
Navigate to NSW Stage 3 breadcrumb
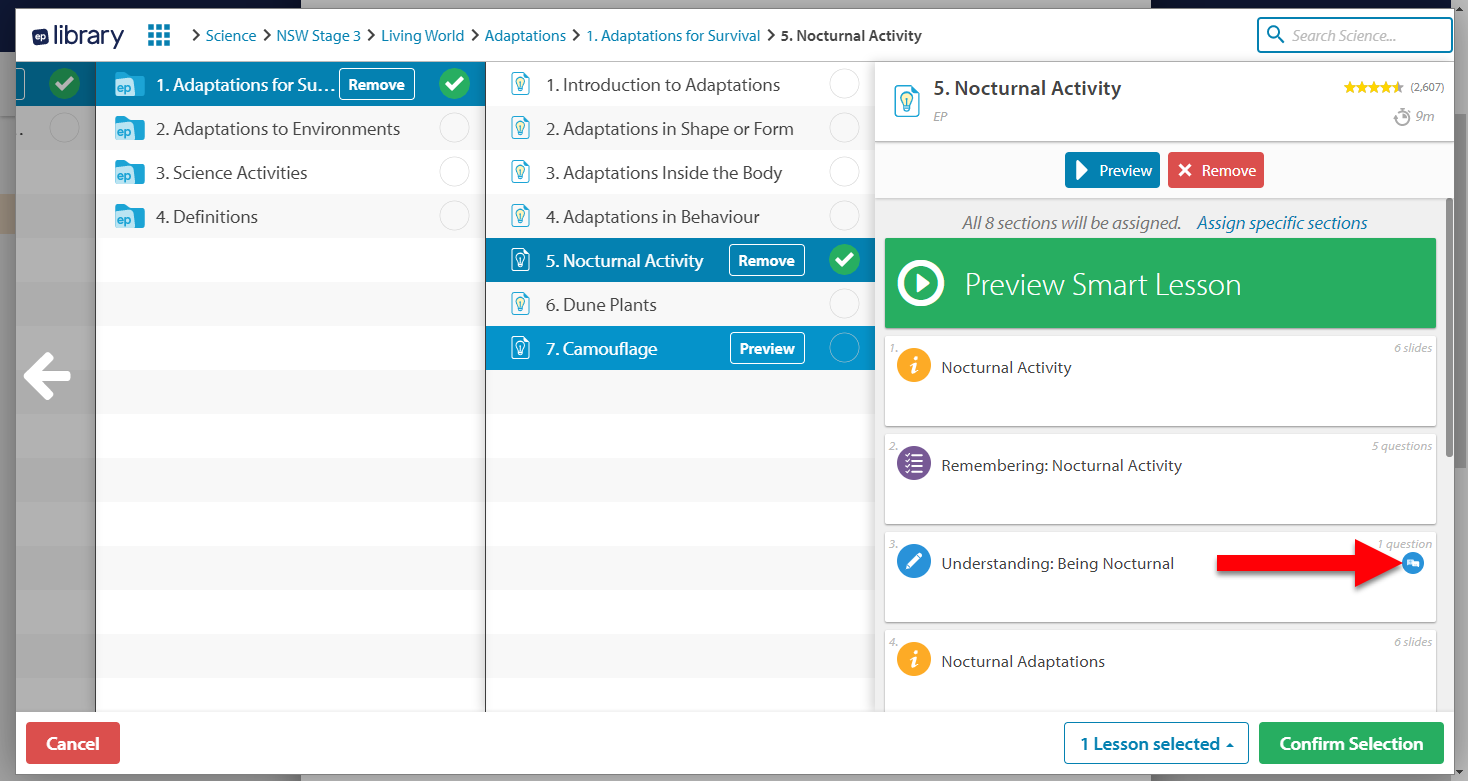(x=318, y=36)
